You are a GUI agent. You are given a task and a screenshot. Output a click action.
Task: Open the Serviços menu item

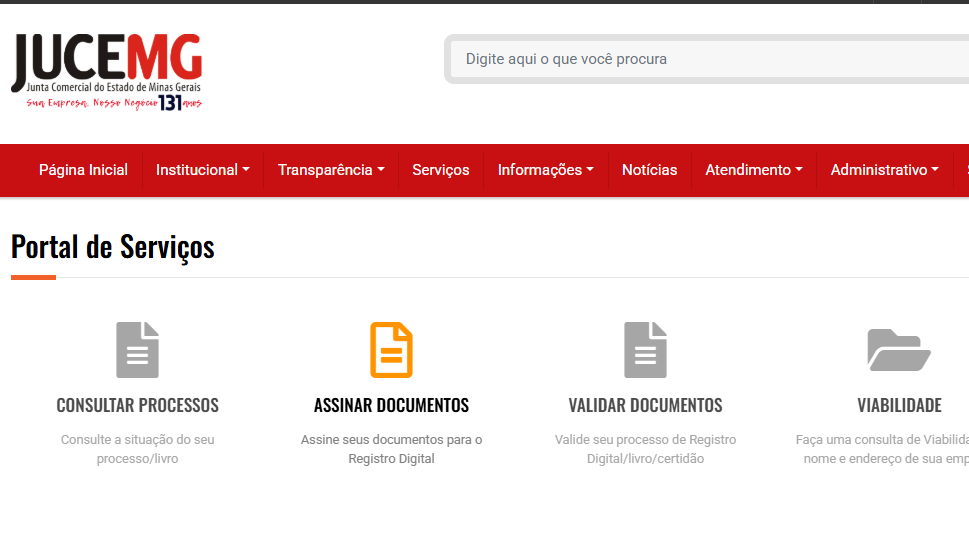[441, 170]
